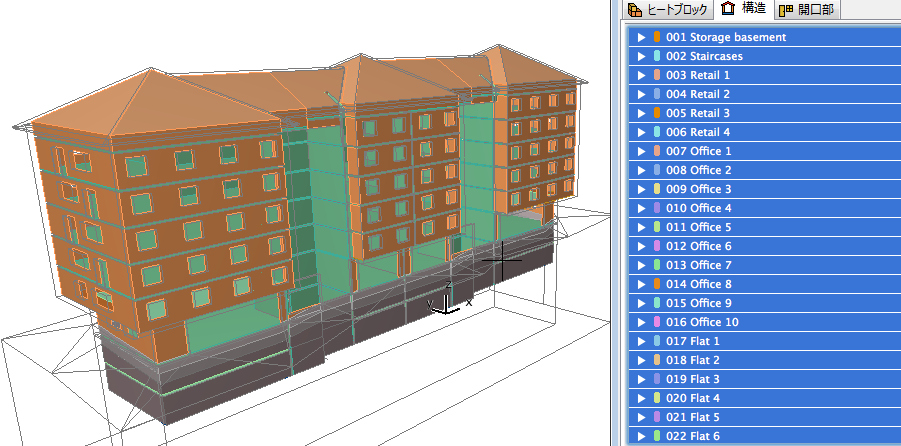Select the 構造 tab

(744, 9)
